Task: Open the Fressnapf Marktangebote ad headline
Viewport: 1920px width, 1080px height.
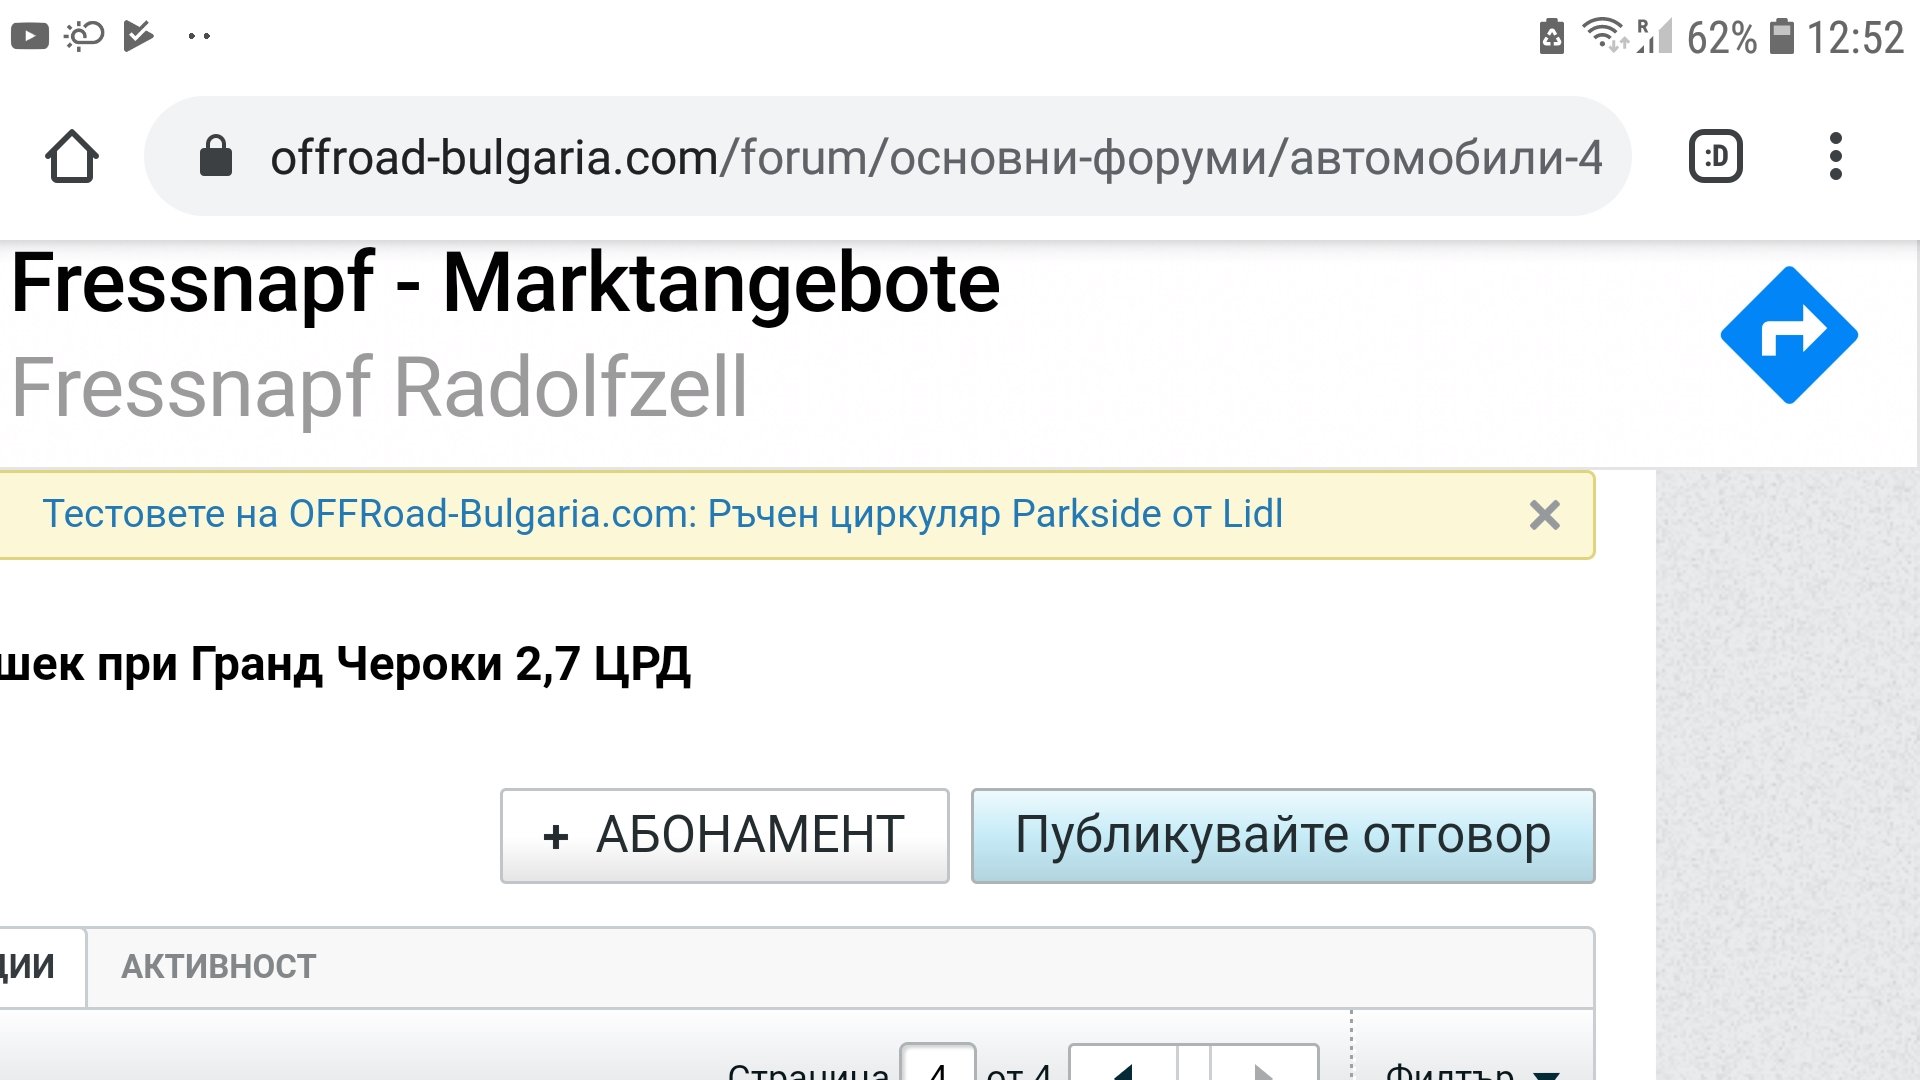Action: (505, 284)
